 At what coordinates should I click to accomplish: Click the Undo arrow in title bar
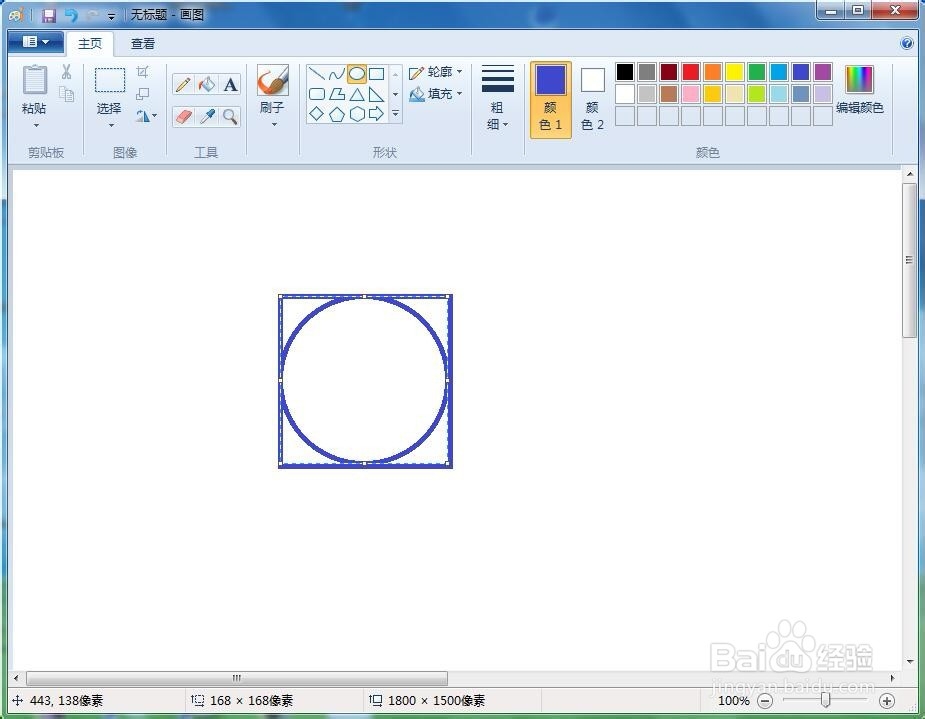[x=71, y=15]
